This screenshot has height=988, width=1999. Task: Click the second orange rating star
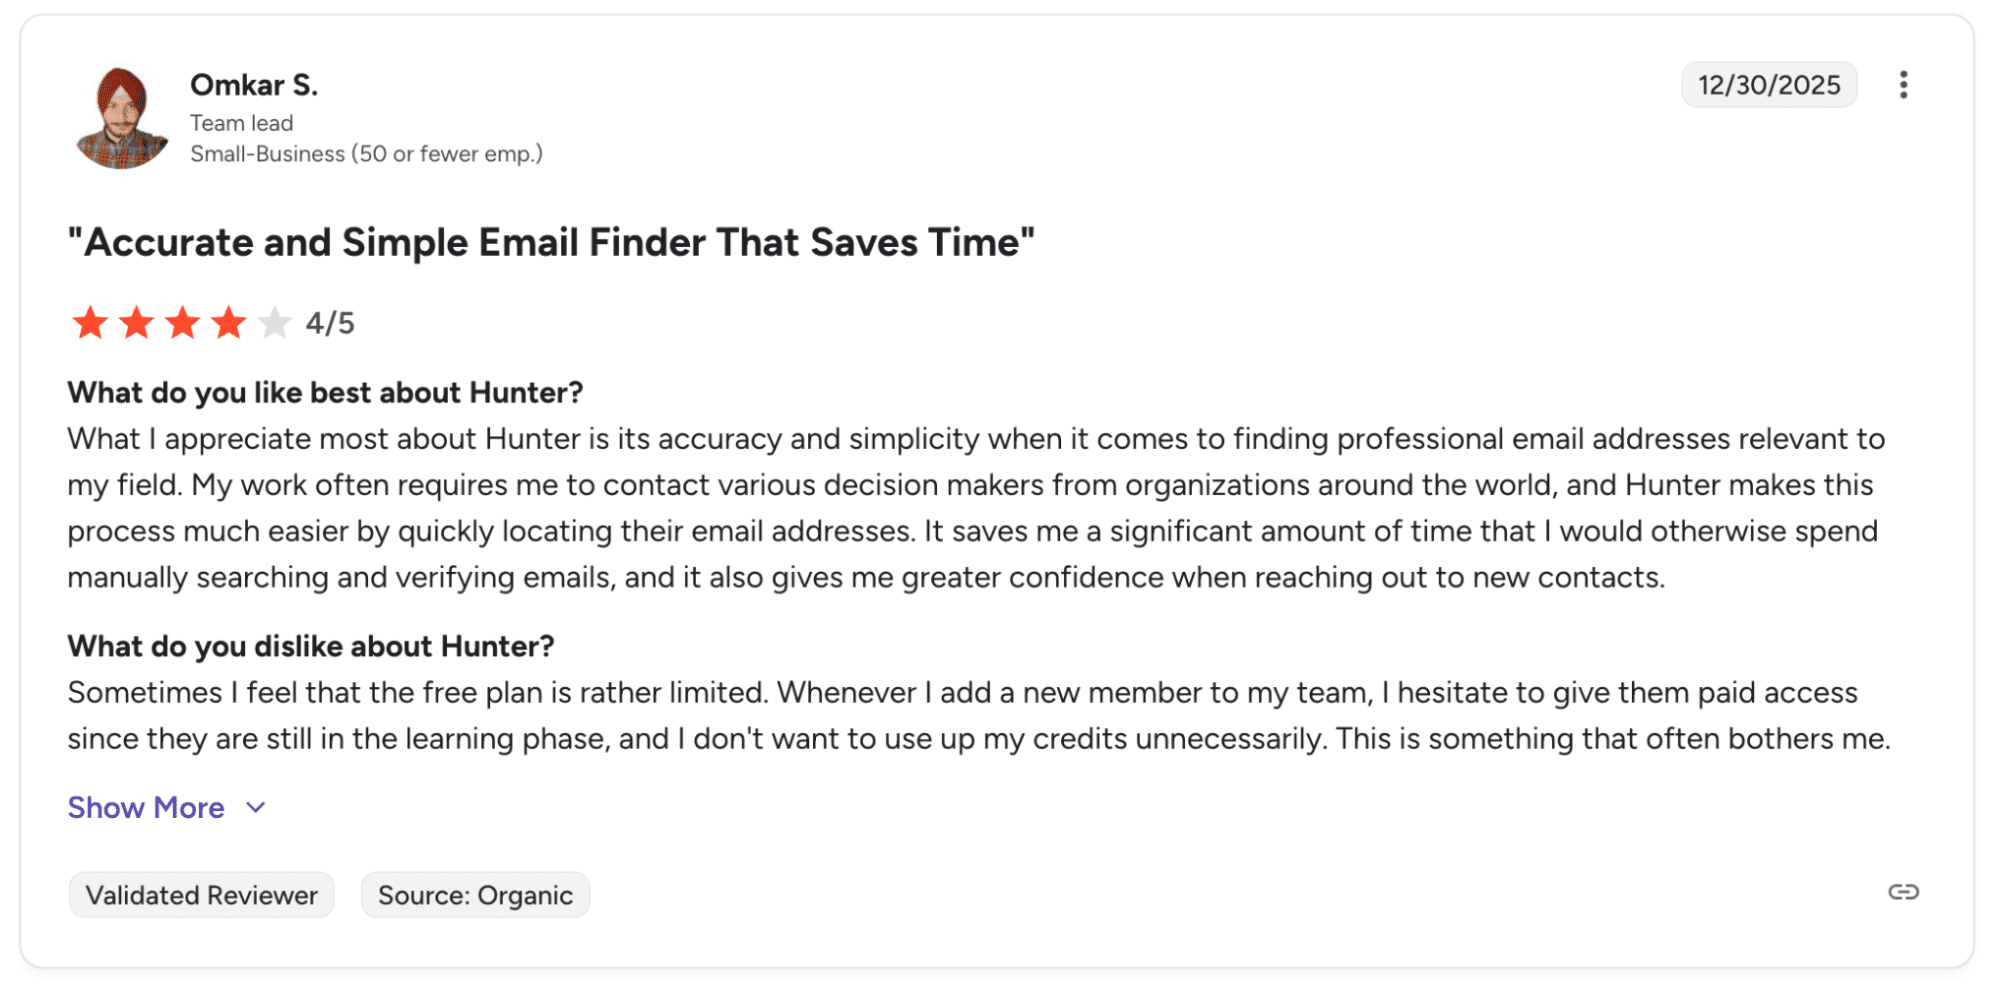coord(136,323)
